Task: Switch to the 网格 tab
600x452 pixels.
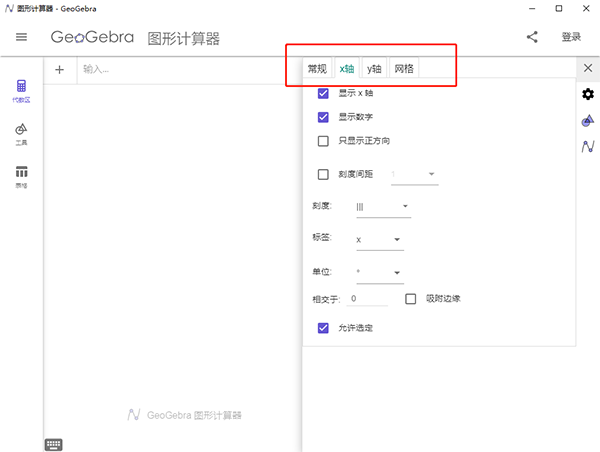Action: coord(403,69)
